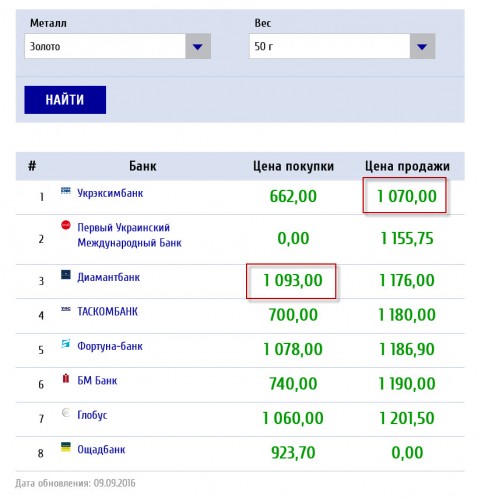The width and height of the screenshot is (478, 500).
Task: Click Диамантбанк sell price 1 176,00
Action: tap(407, 280)
